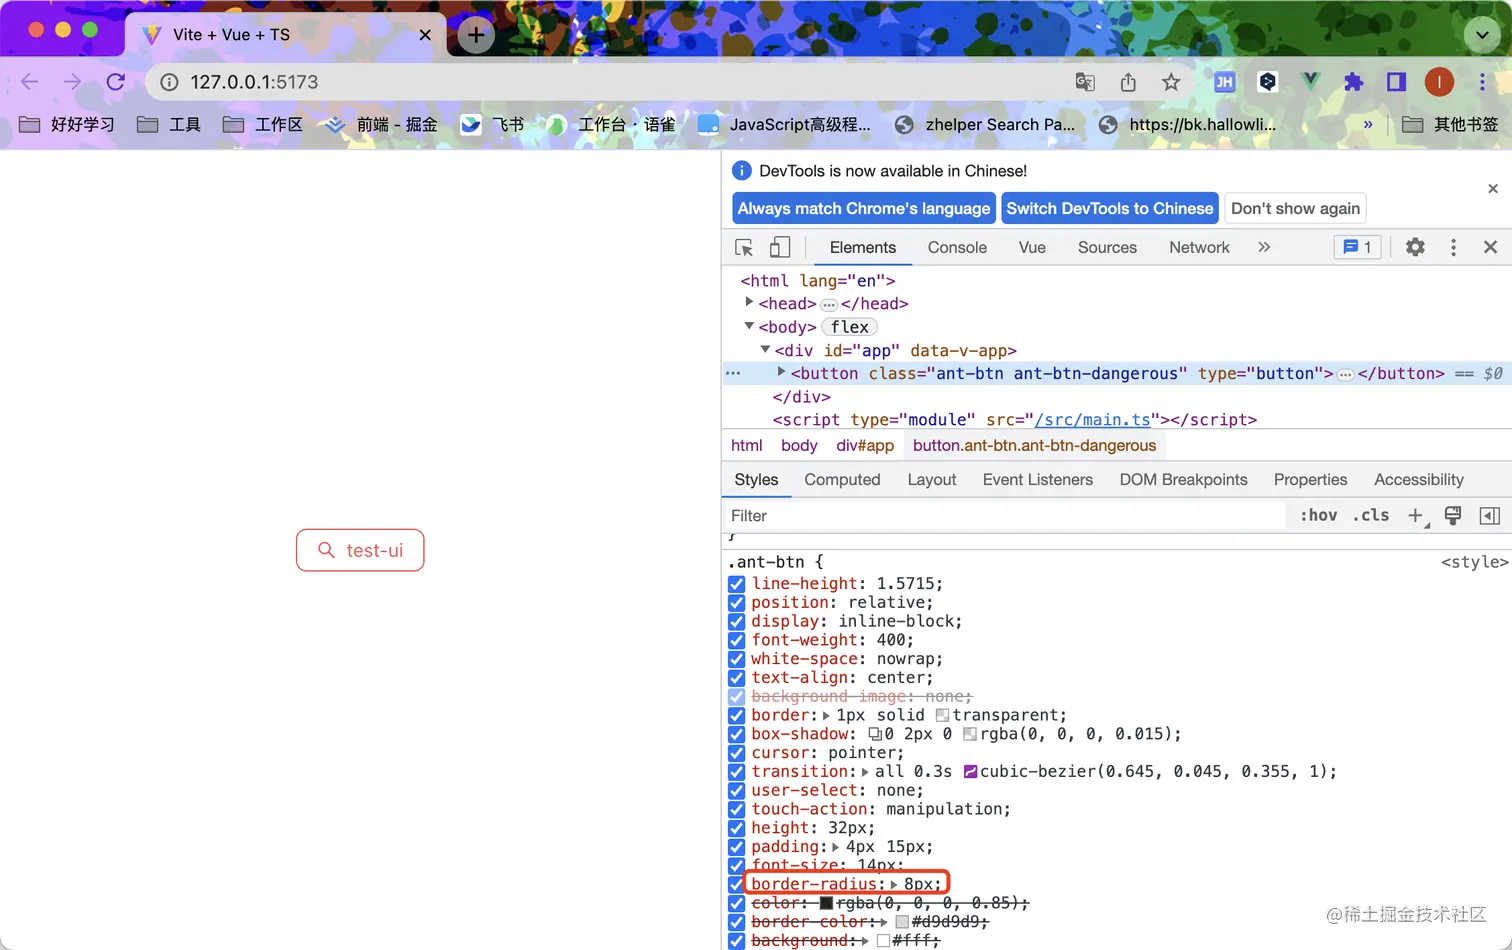The image size is (1512, 950).
Task: Activate the inspect element picker icon
Action: [x=744, y=247]
